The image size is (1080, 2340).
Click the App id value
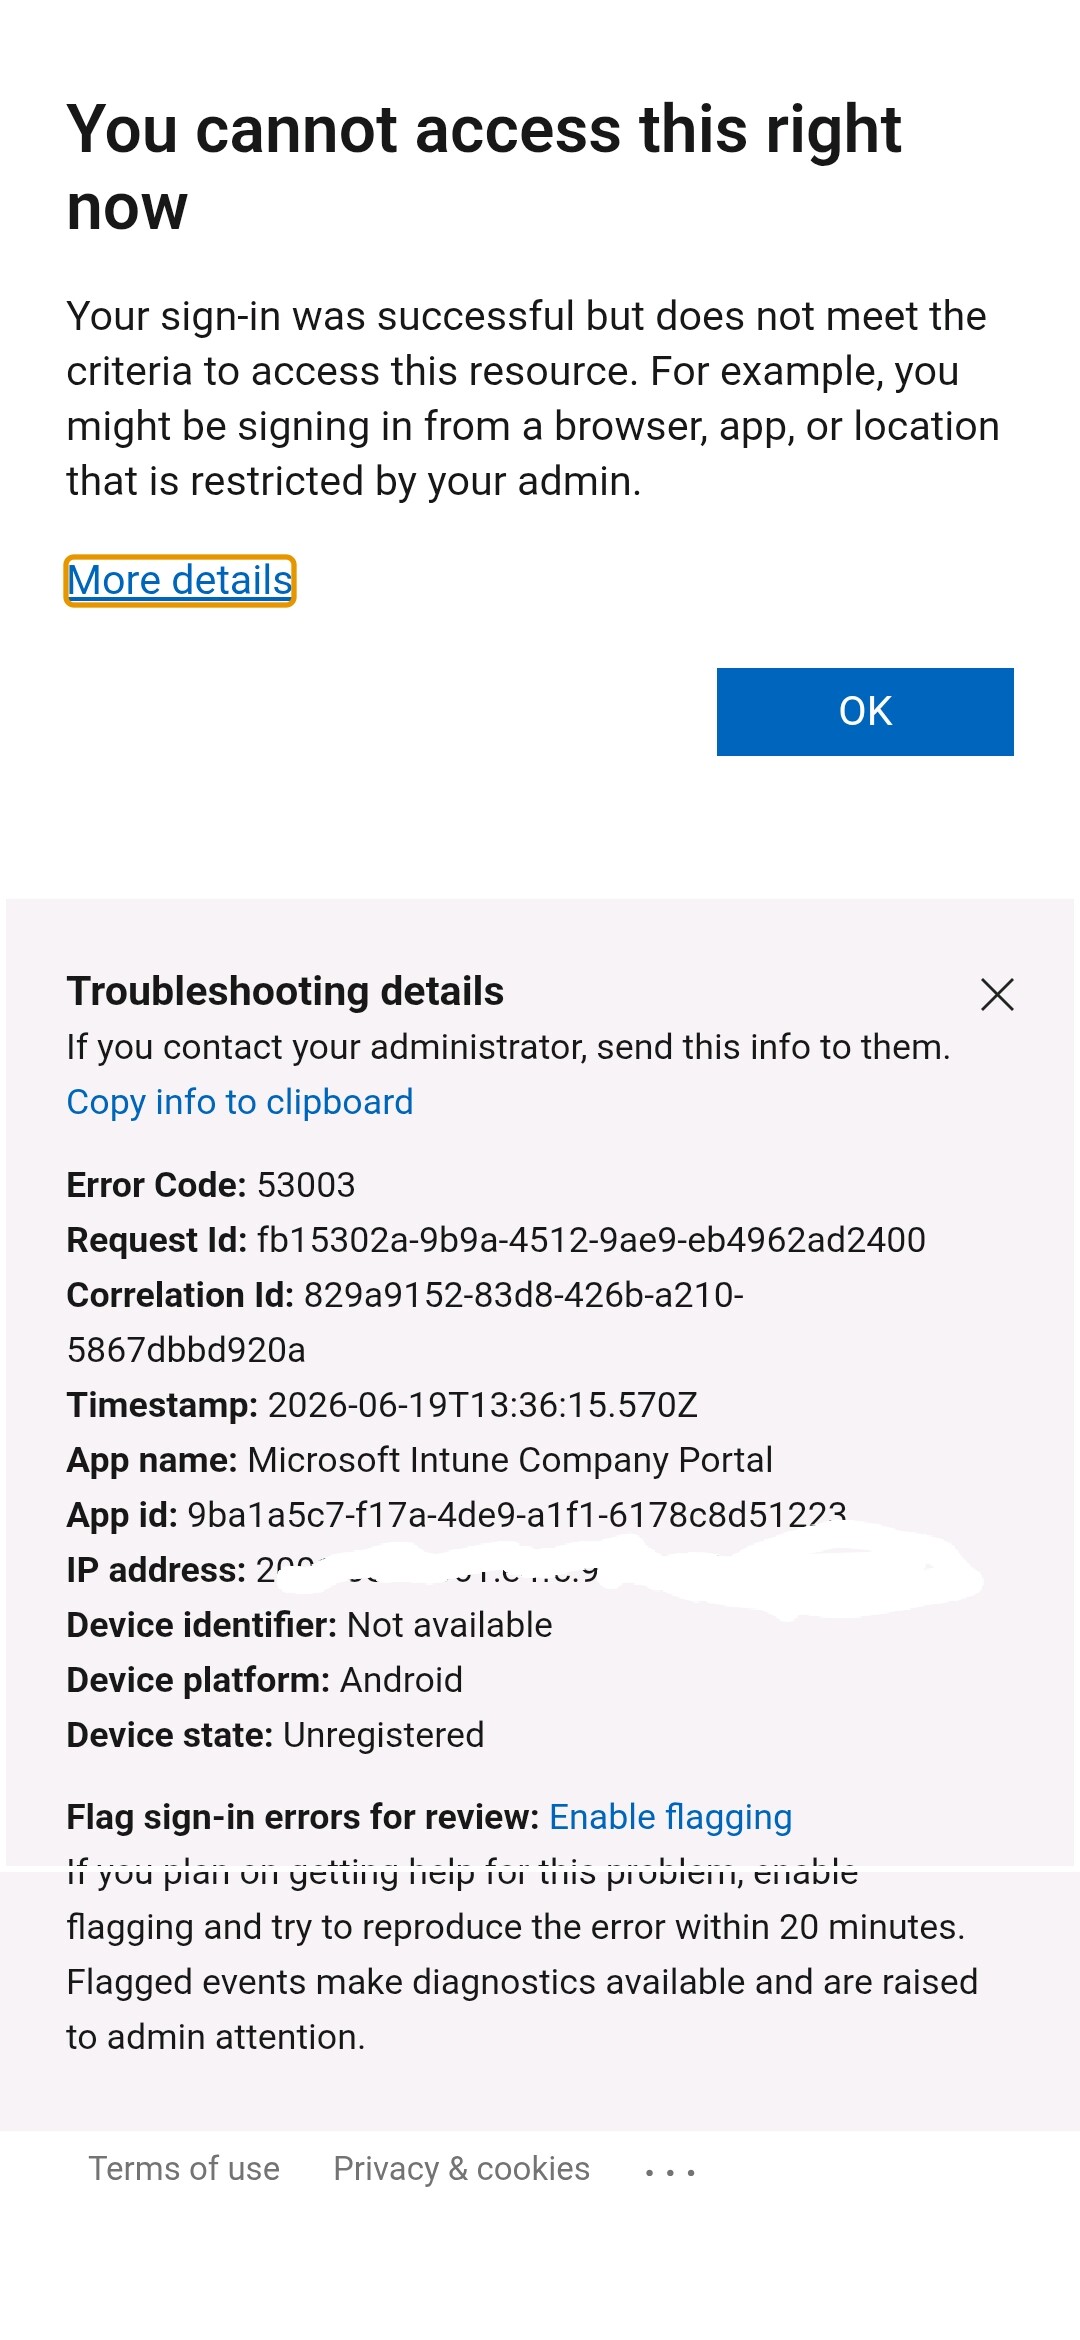517,1515
